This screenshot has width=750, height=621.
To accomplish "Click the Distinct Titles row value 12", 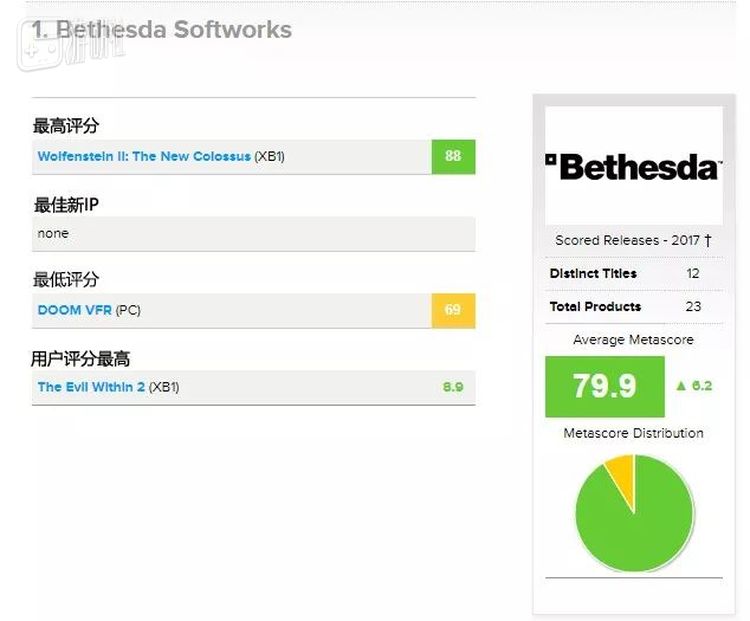I will [693, 274].
